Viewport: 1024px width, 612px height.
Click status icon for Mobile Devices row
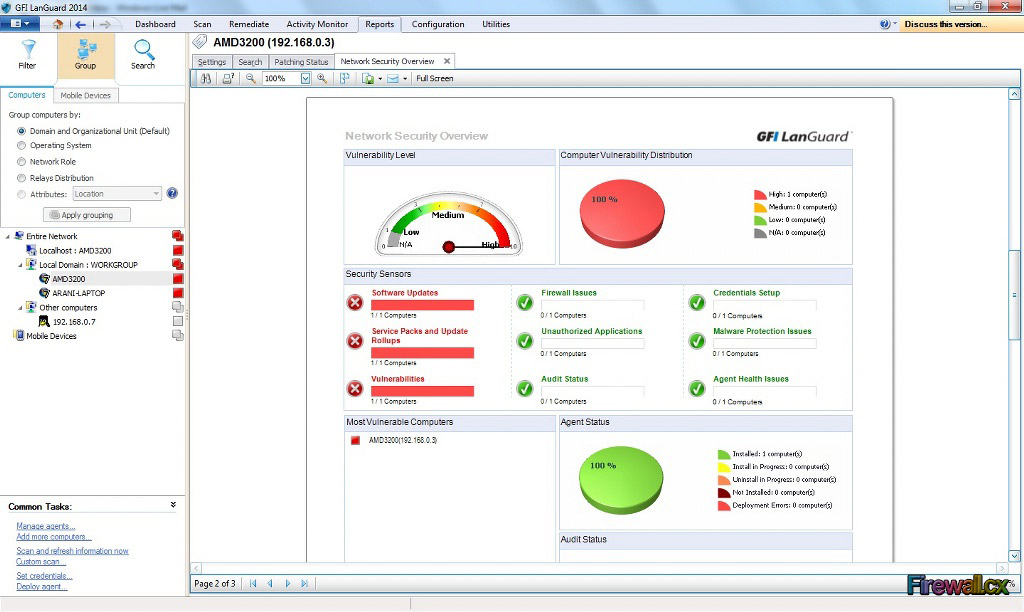click(x=178, y=336)
